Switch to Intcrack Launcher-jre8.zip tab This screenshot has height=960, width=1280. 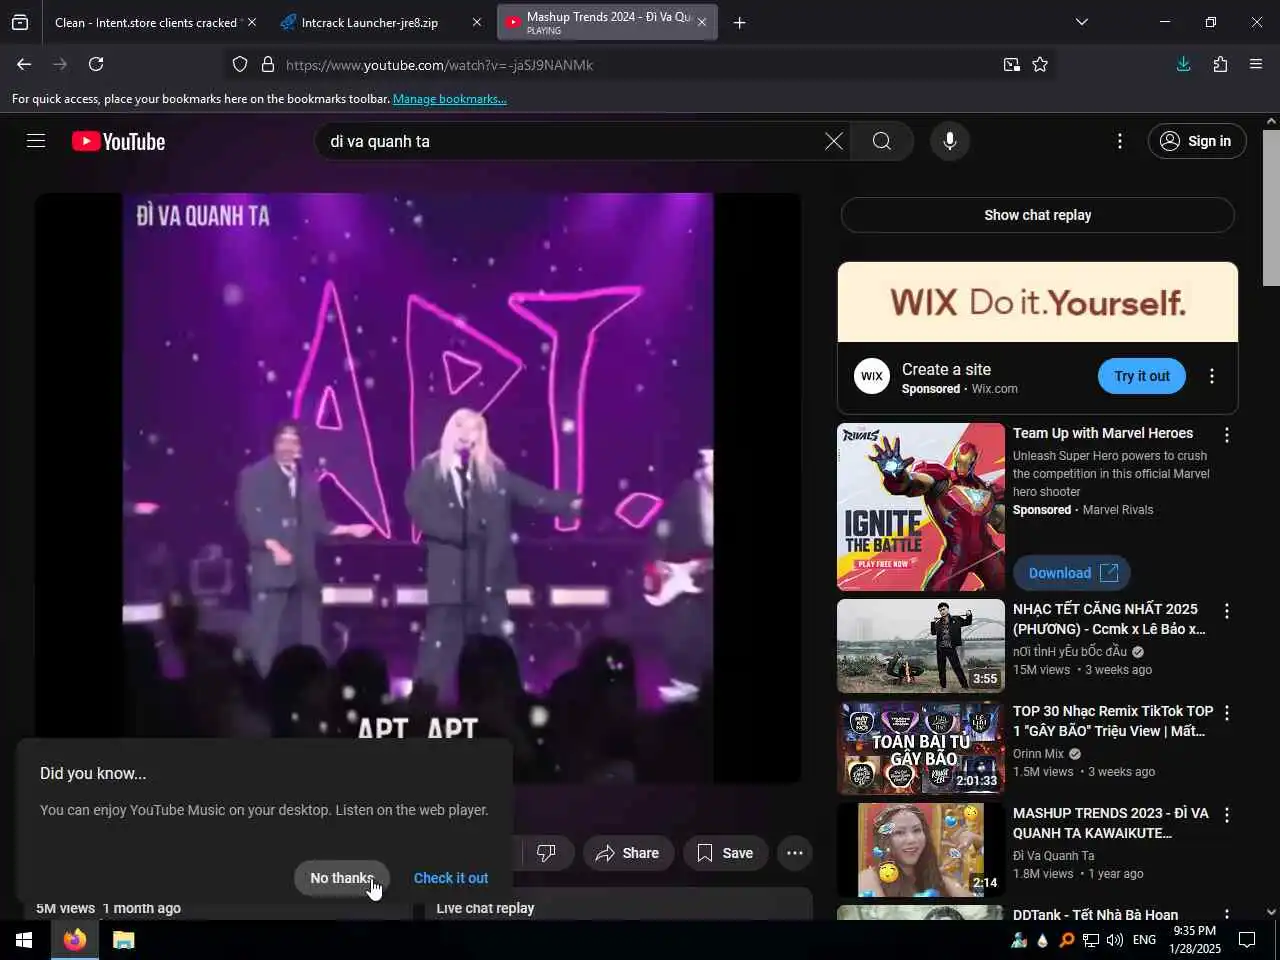(x=370, y=22)
